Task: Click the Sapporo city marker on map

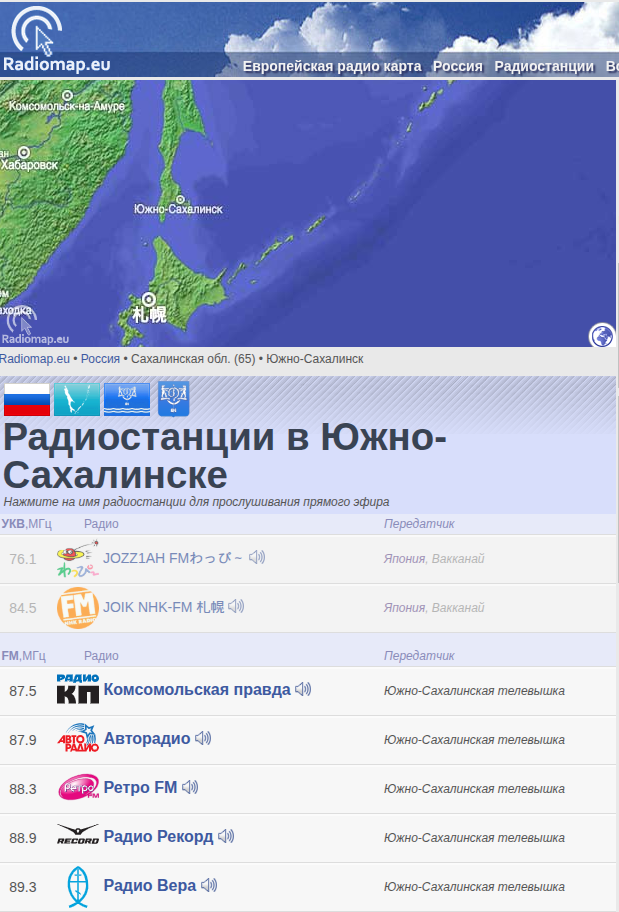Action: coord(149,299)
